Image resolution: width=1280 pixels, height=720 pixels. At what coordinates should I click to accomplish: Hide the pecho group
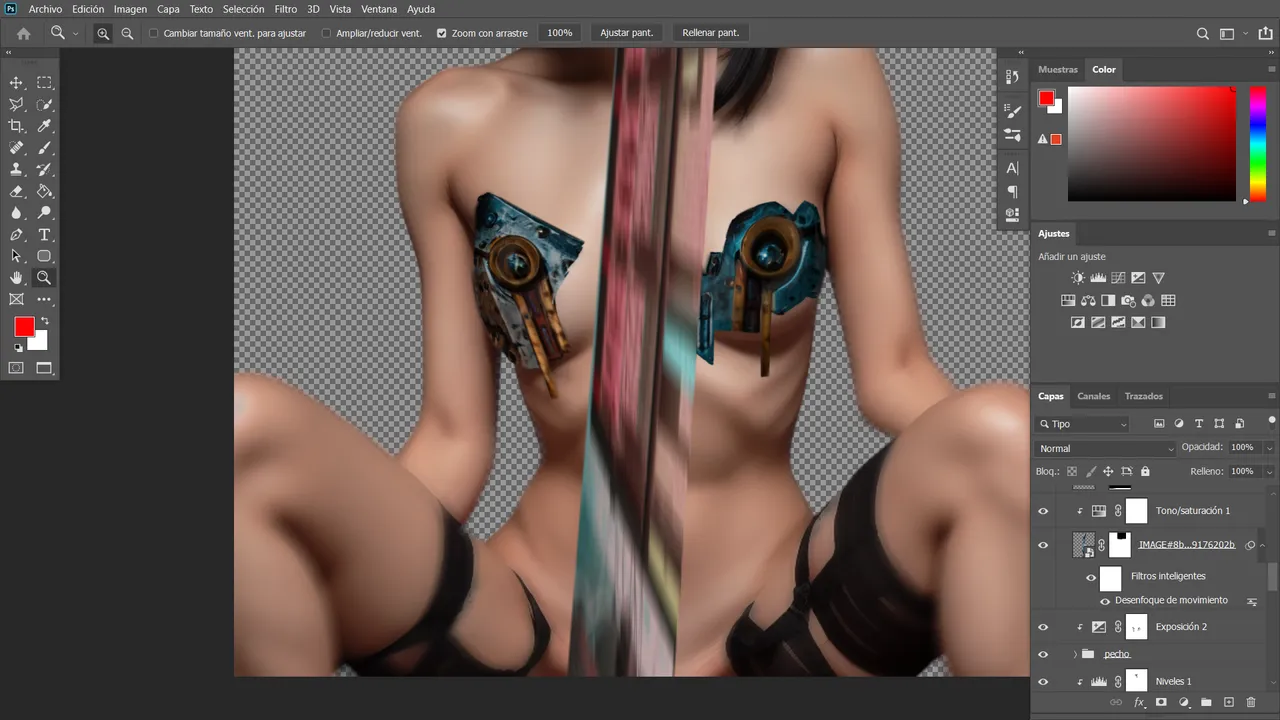[1043, 654]
